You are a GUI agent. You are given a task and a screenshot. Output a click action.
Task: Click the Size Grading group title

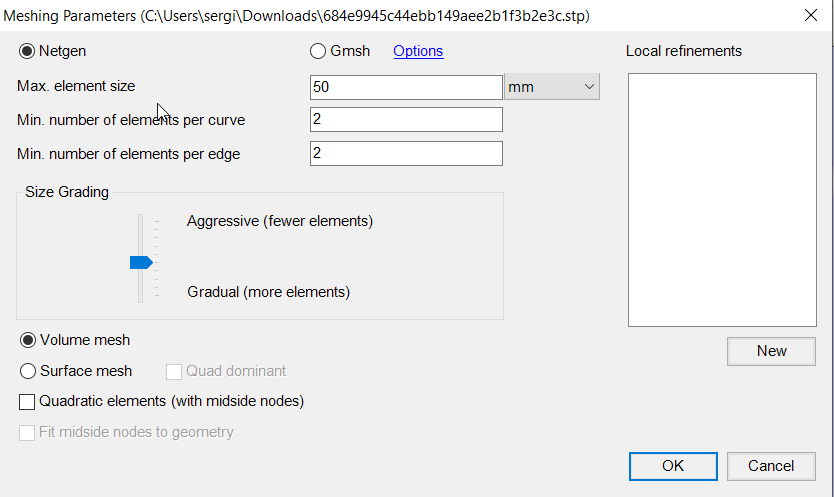pyautogui.click(x=67, y=192)
